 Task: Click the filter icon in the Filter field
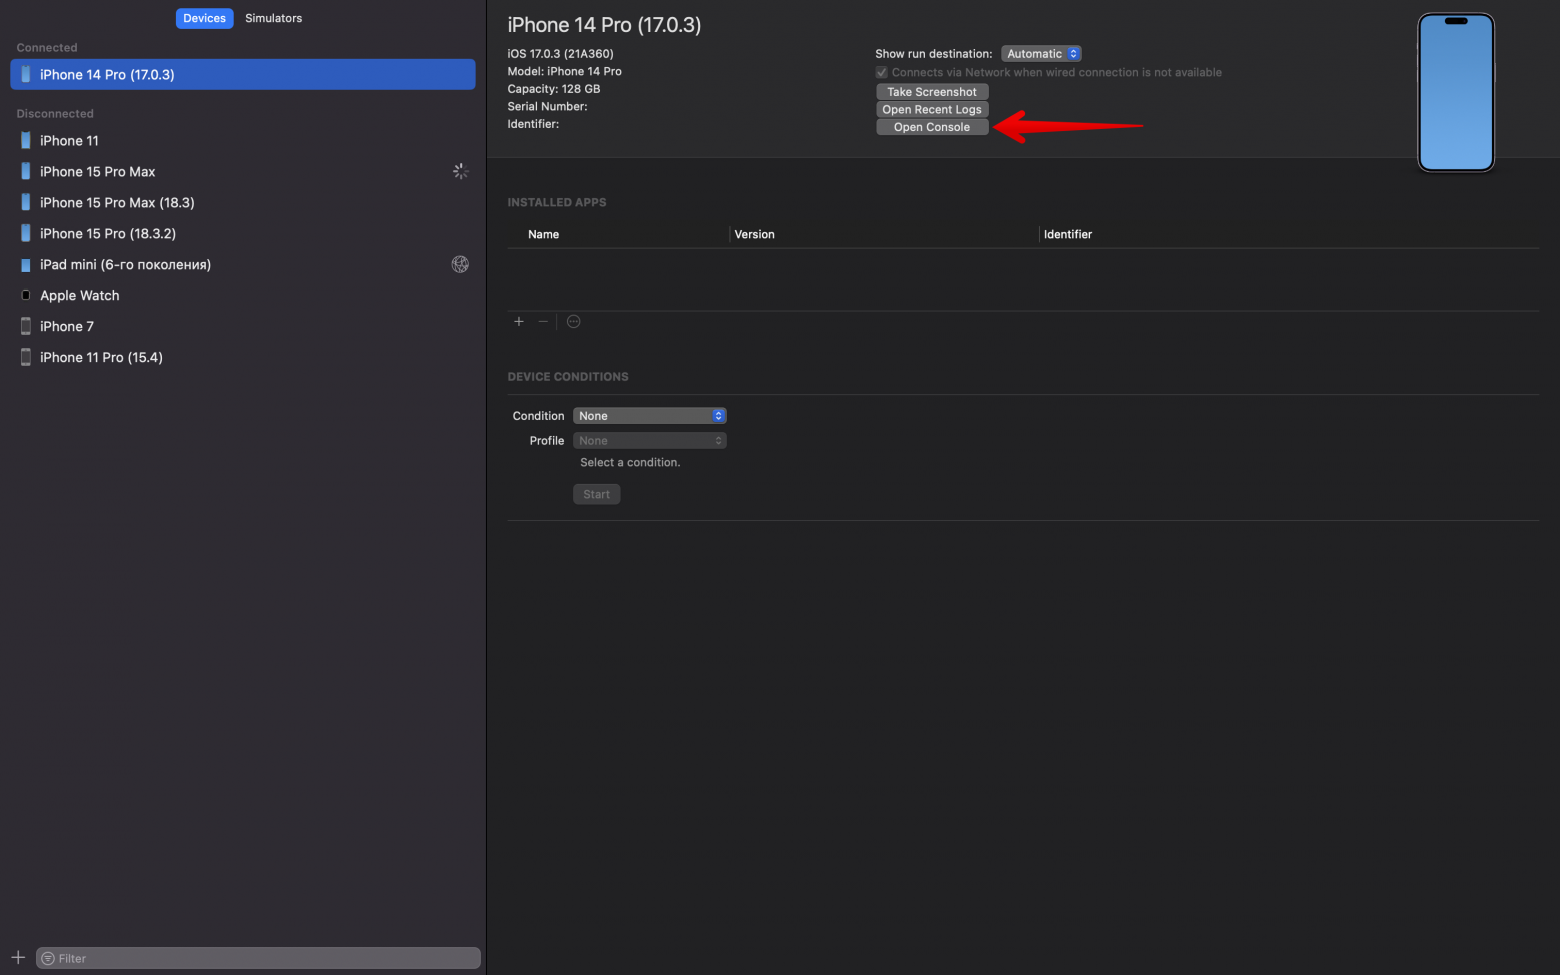click(47, 957)
